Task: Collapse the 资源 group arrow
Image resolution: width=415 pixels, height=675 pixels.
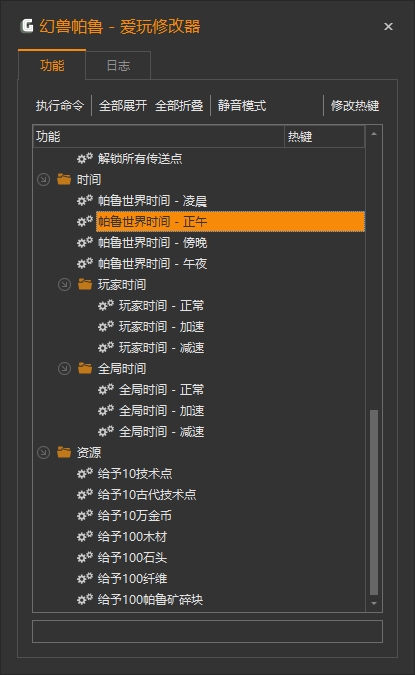Action: point(43,452)
